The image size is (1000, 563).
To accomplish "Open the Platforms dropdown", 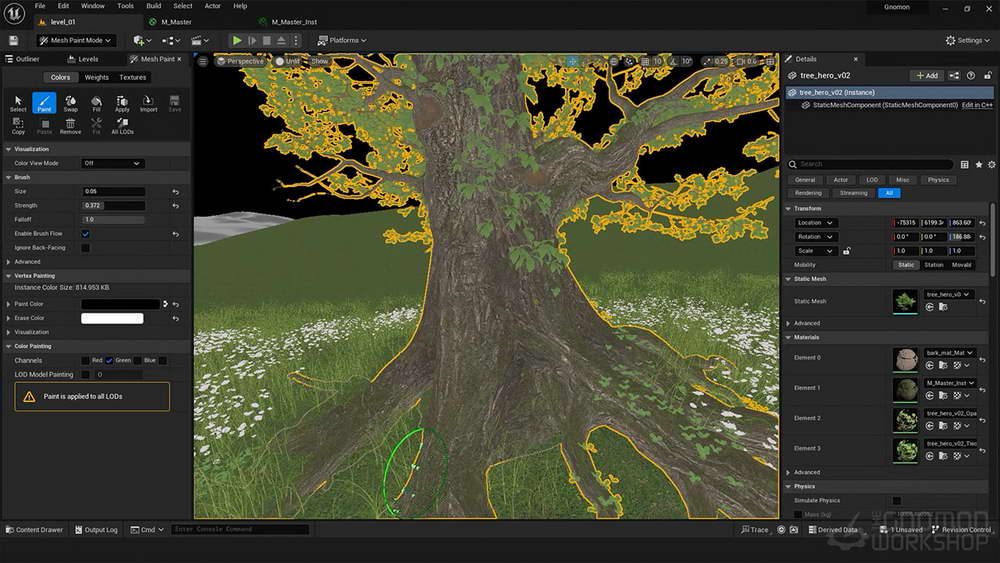I will 342,40.
